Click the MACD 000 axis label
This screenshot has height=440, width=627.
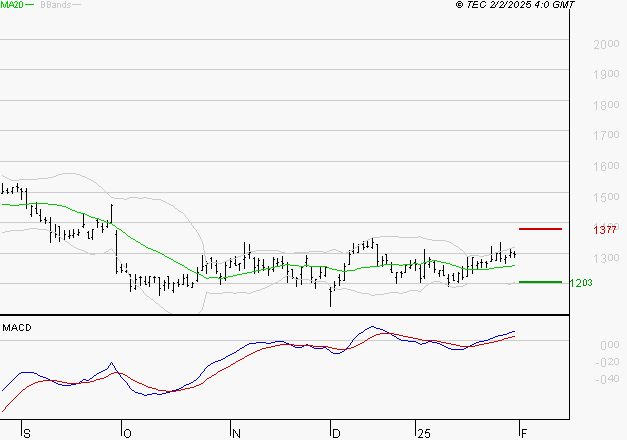[x=610, y=345]
